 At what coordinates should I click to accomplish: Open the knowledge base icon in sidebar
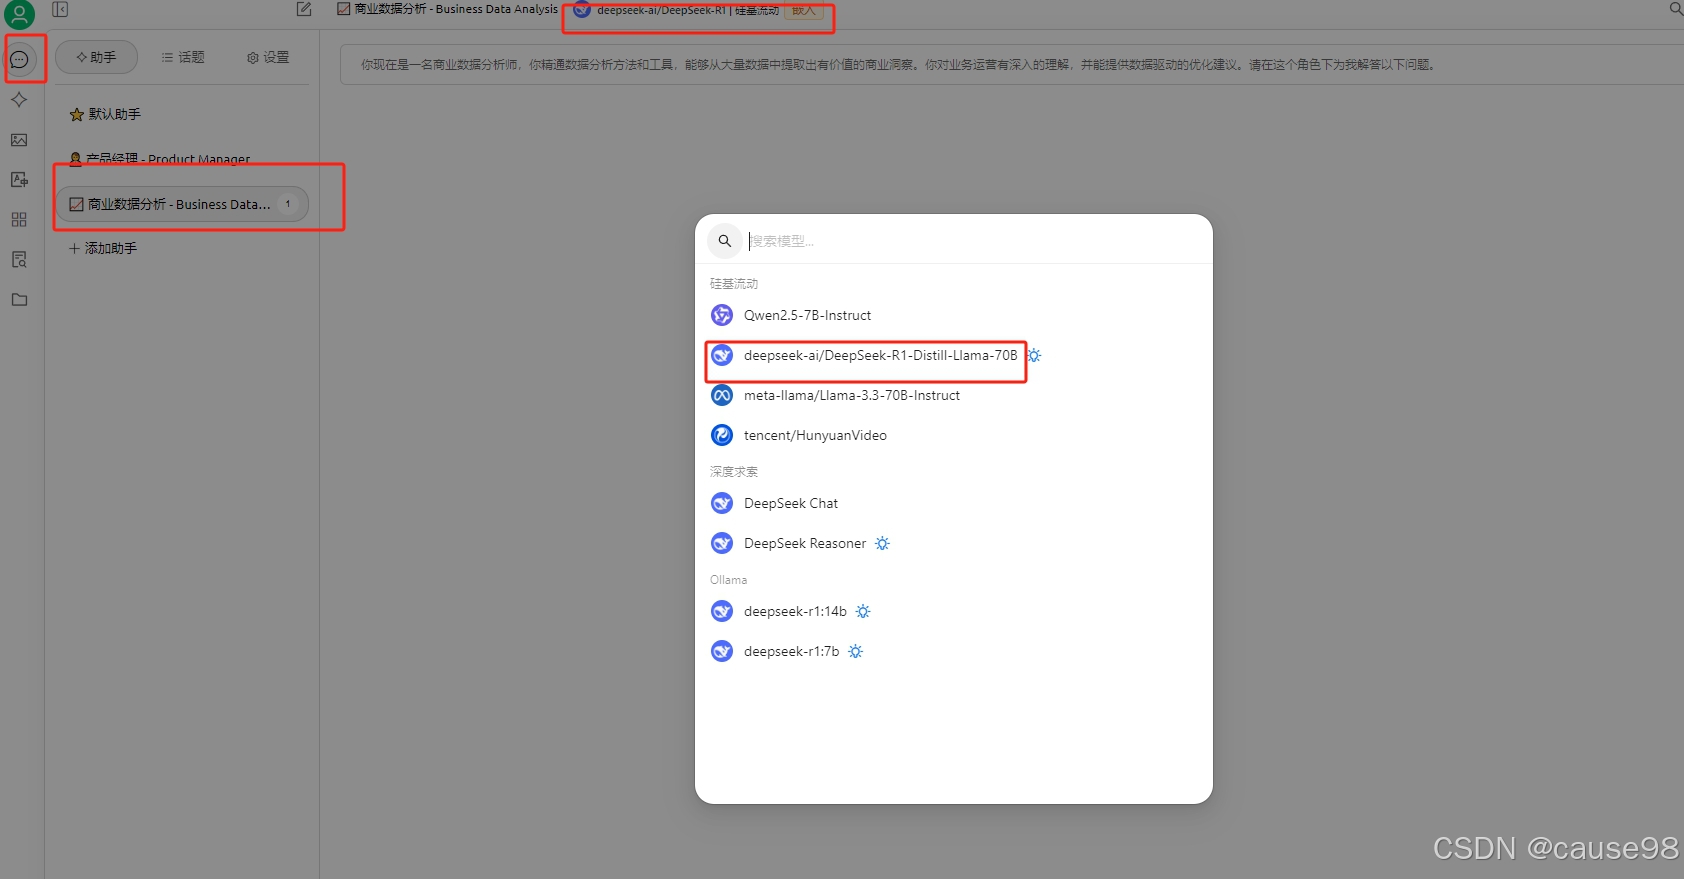click(19, 260)
